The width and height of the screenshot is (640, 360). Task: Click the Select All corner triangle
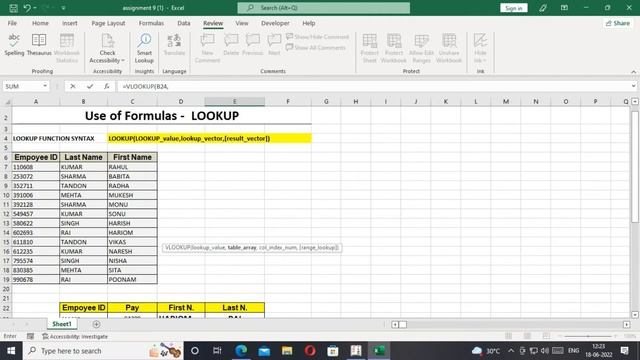pyautogui.click(x=7, y=102)
